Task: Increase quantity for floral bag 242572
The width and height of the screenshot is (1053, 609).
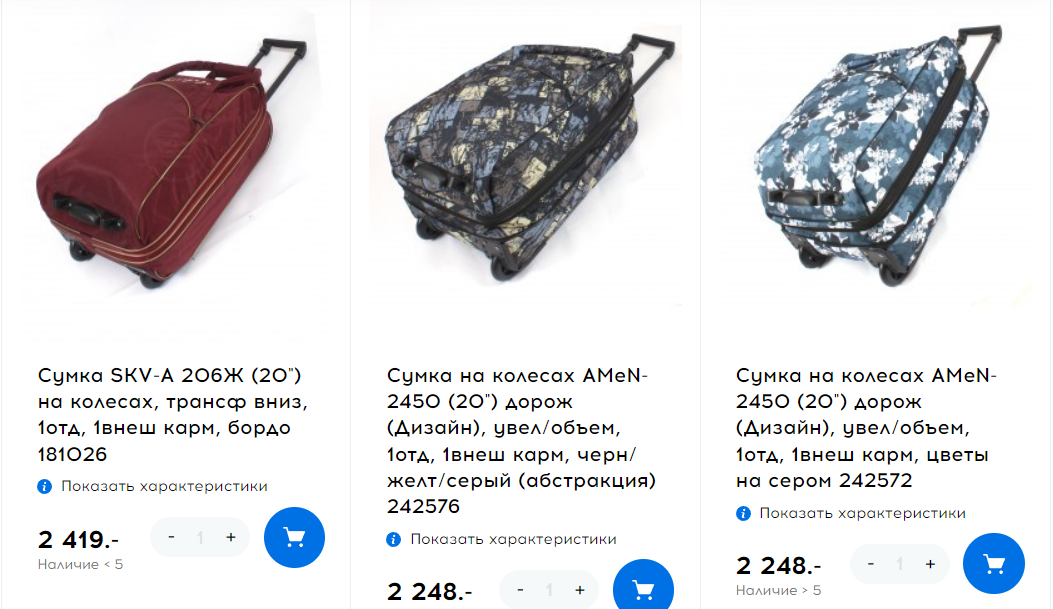Action: coord(930,564)
